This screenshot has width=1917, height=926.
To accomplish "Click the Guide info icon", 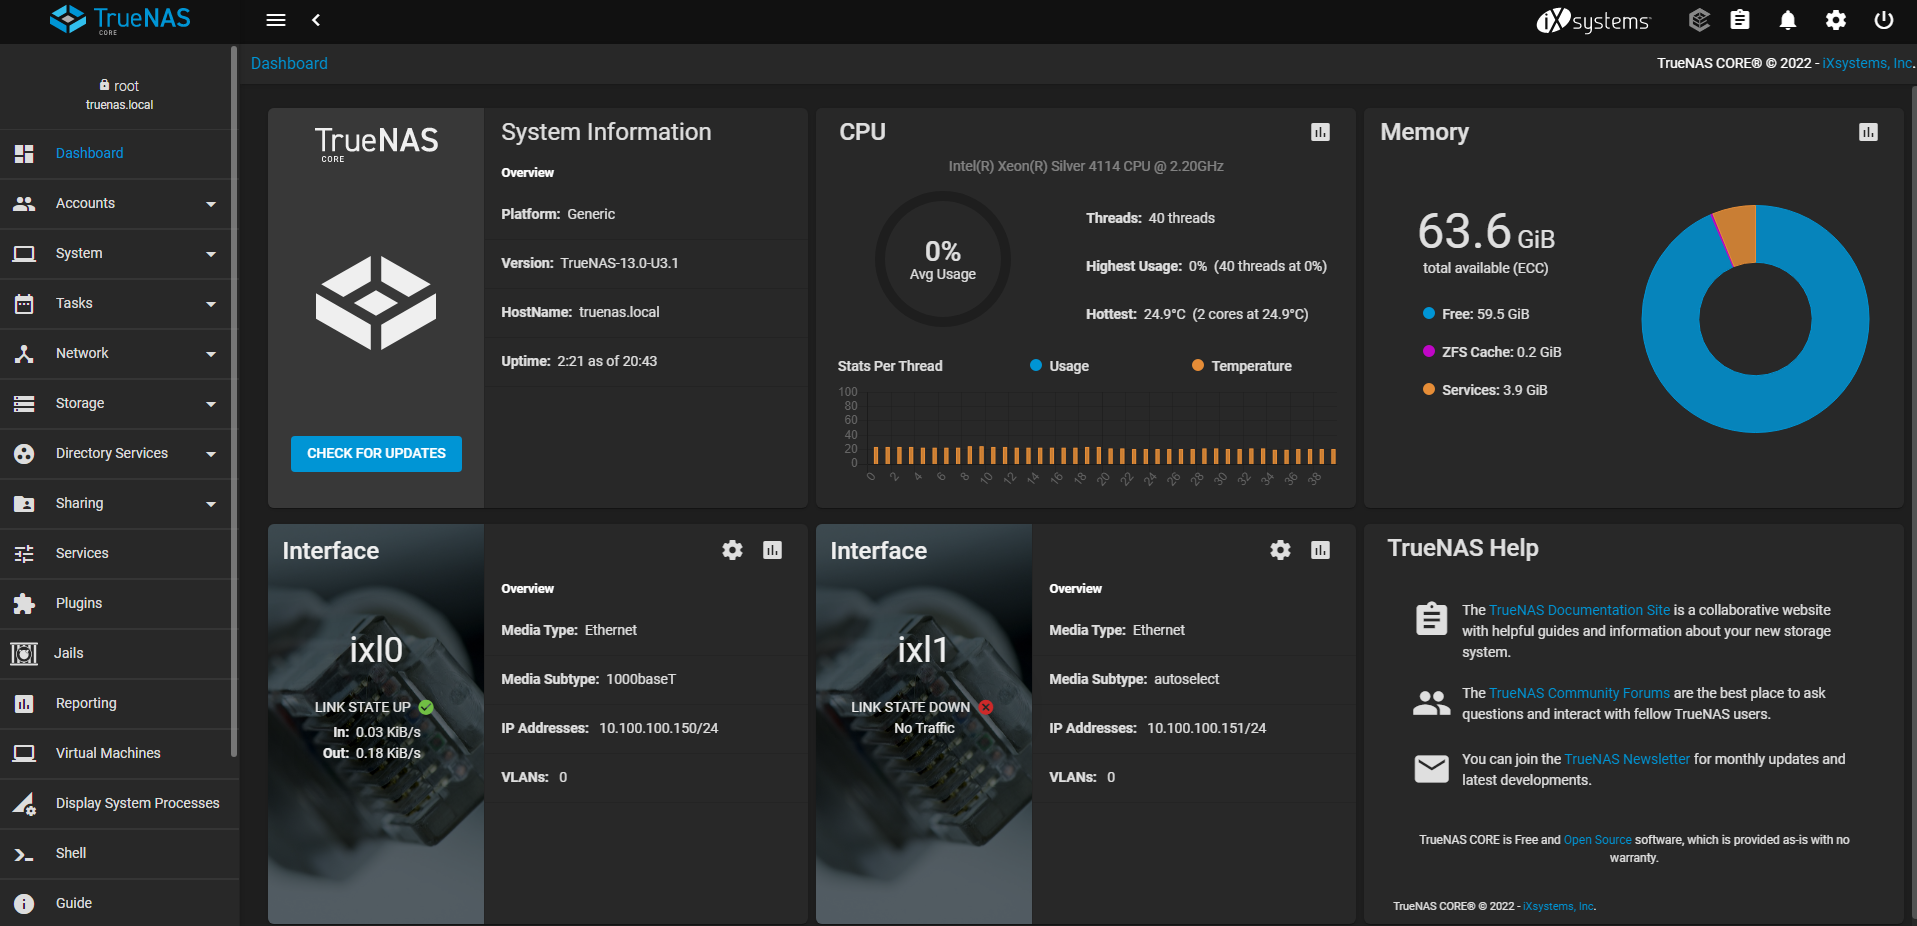I will [24, 904].
